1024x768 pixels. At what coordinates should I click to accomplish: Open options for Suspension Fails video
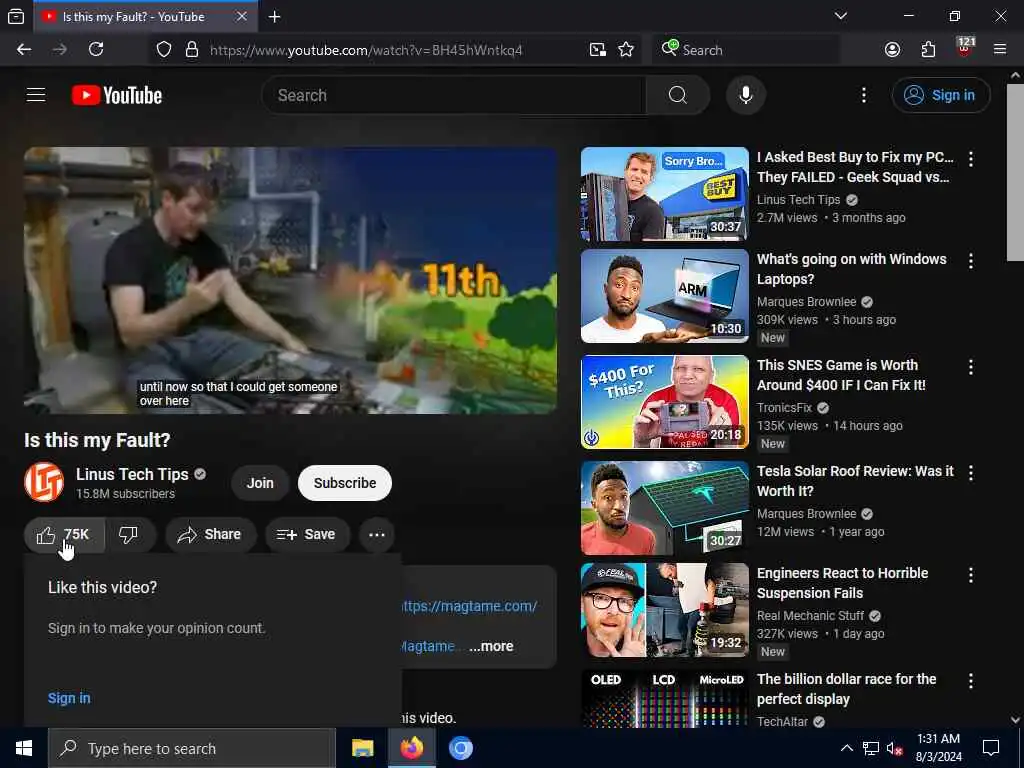click(971, 575)
